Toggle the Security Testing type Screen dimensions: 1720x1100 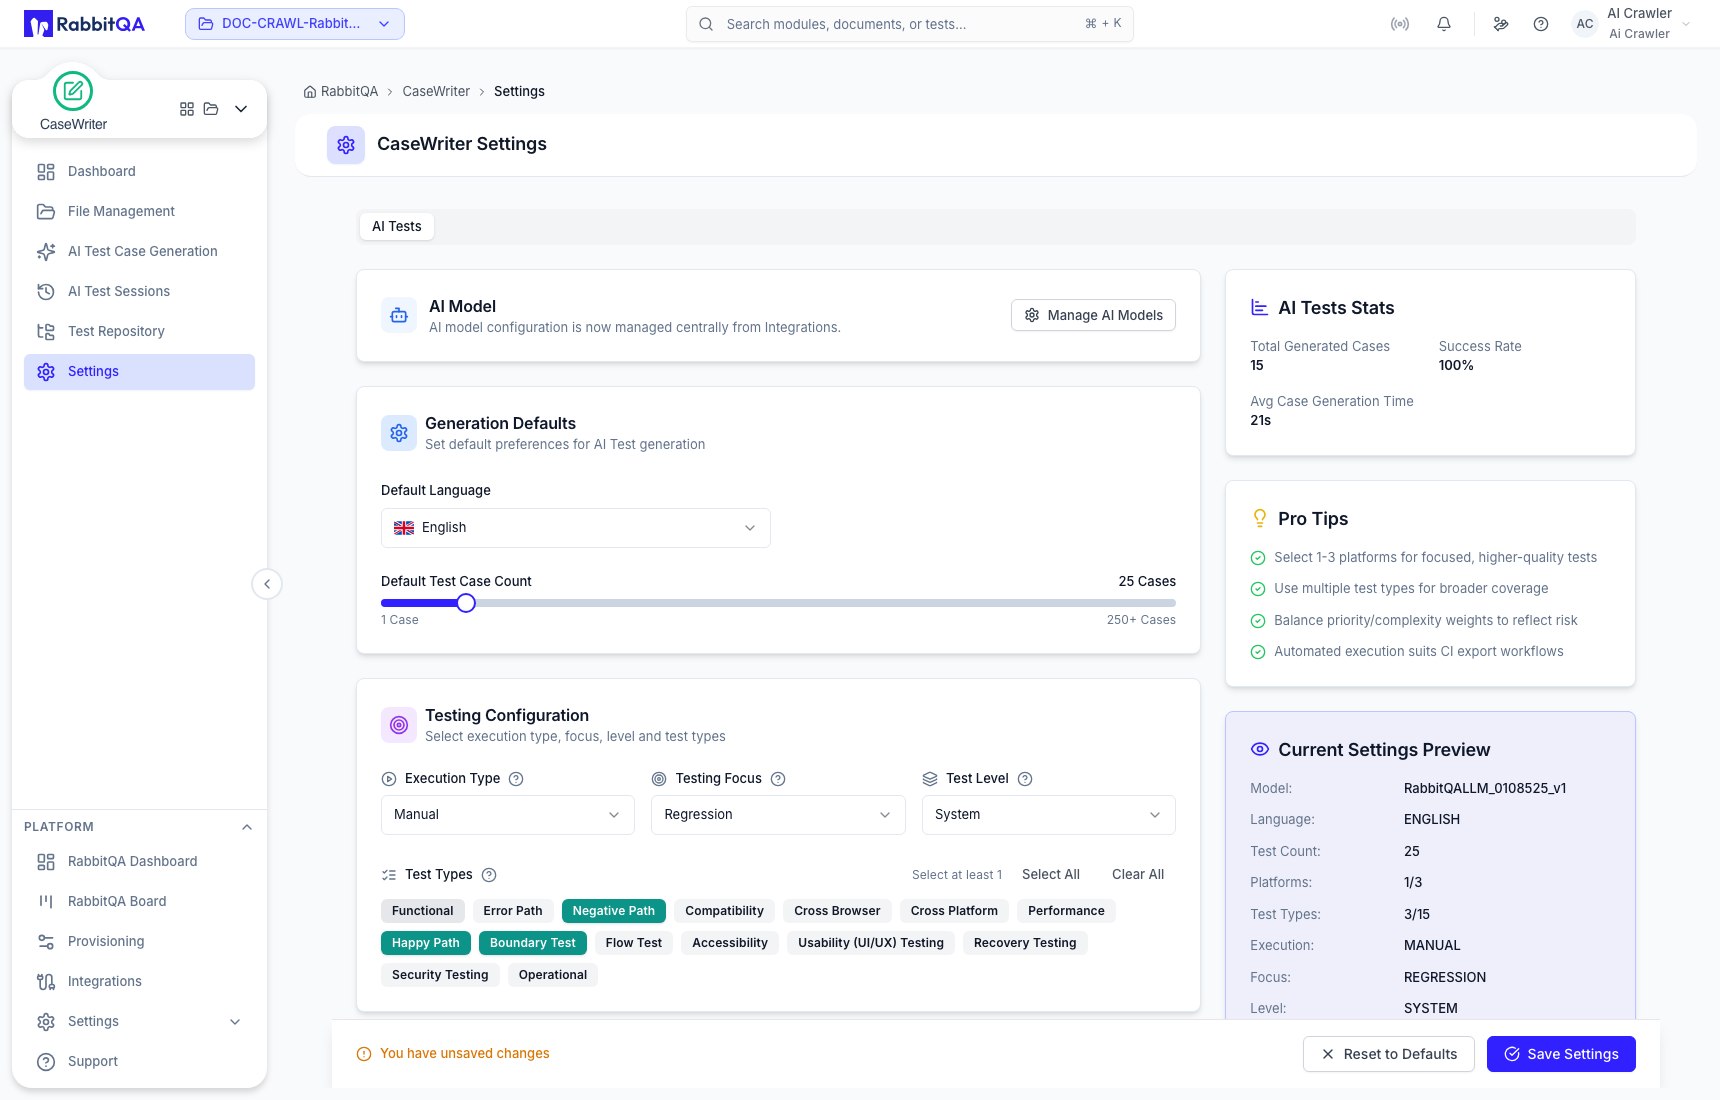440,975
